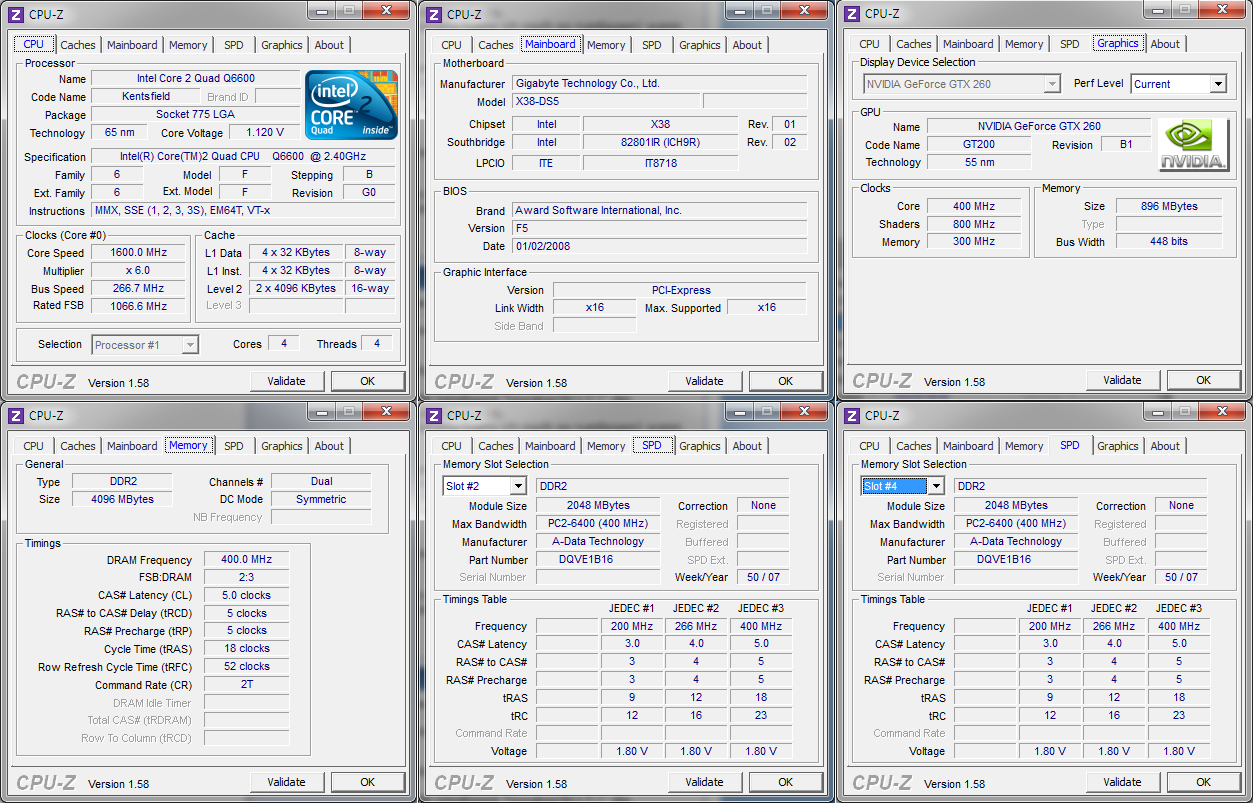Click Validate in Memory window
This screenshot has width=1254, height=804.
(287, 782)
